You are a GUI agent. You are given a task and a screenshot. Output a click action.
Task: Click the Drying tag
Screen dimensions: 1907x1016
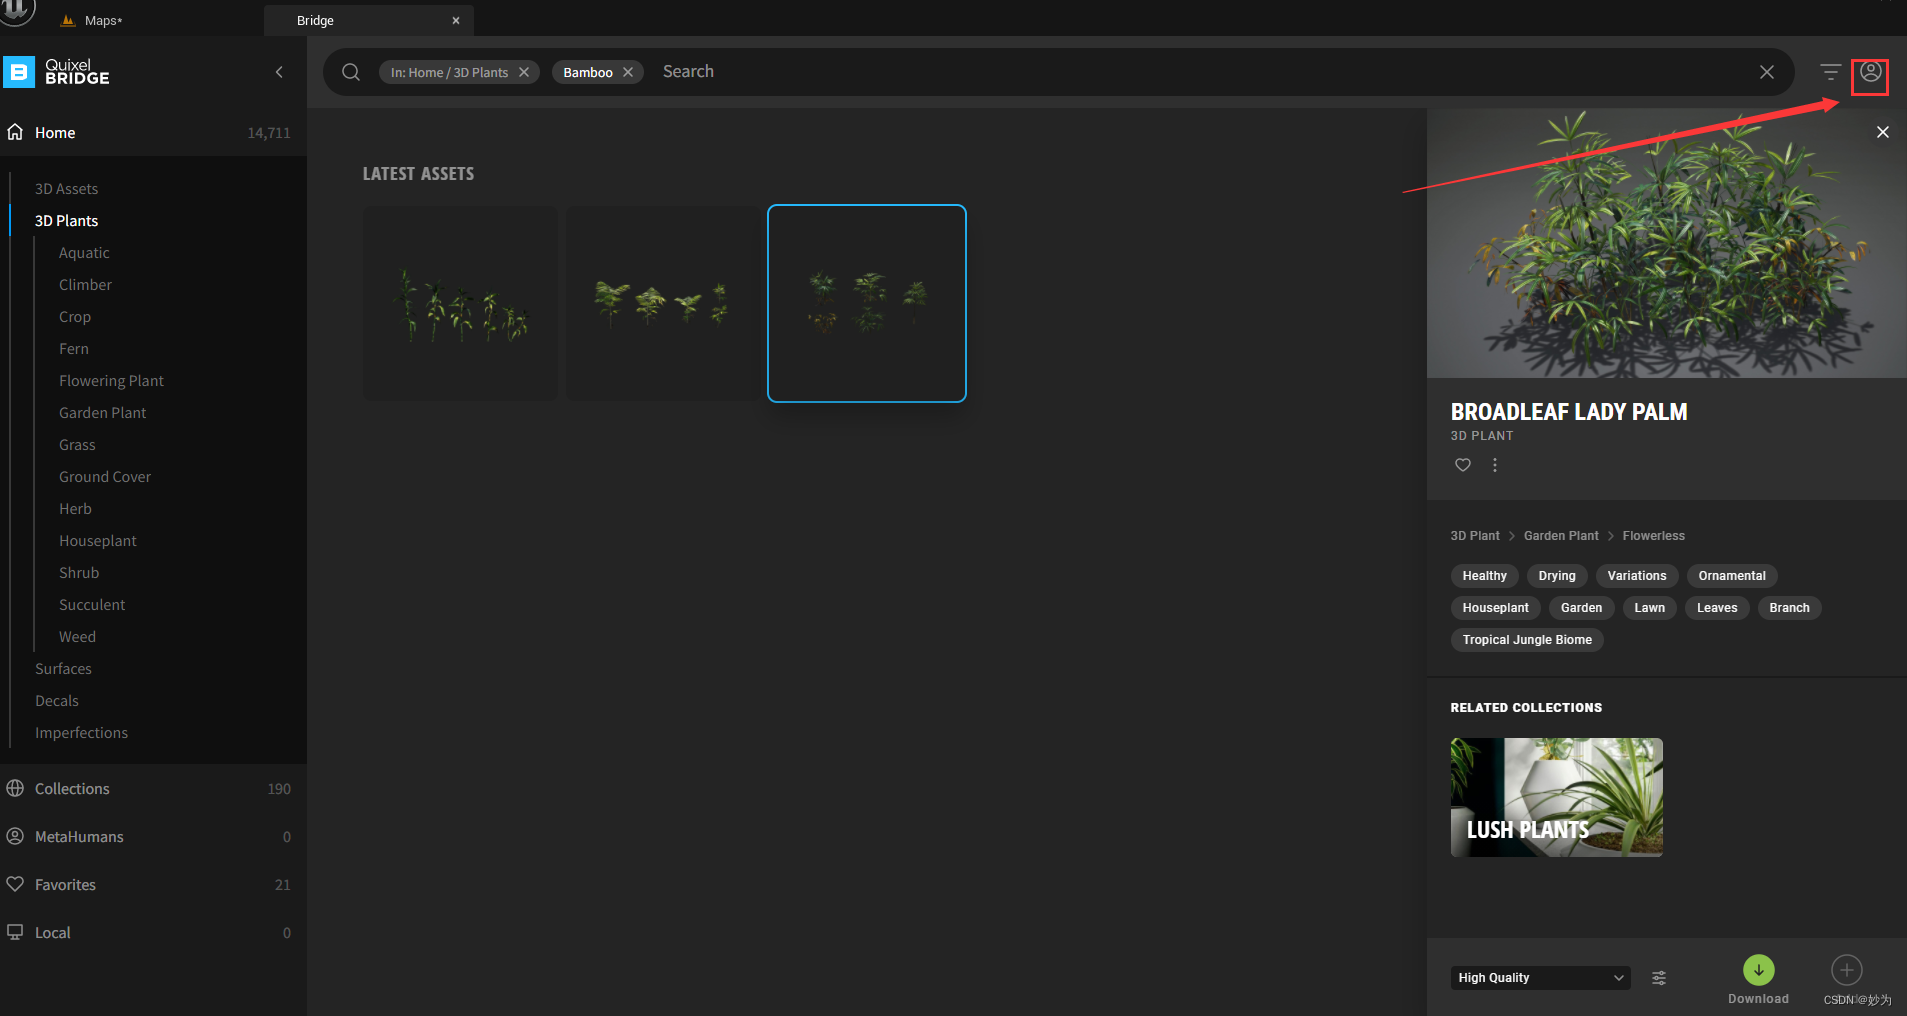[1557, 576]
